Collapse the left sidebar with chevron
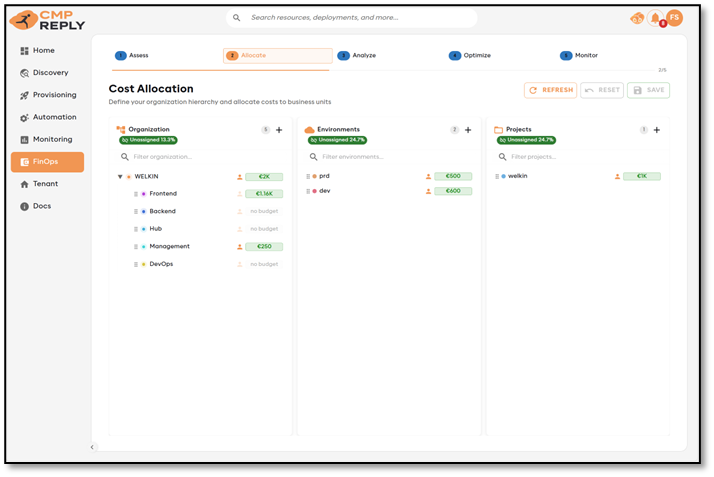This screenshot has width=714, height=477. point(92,447)
